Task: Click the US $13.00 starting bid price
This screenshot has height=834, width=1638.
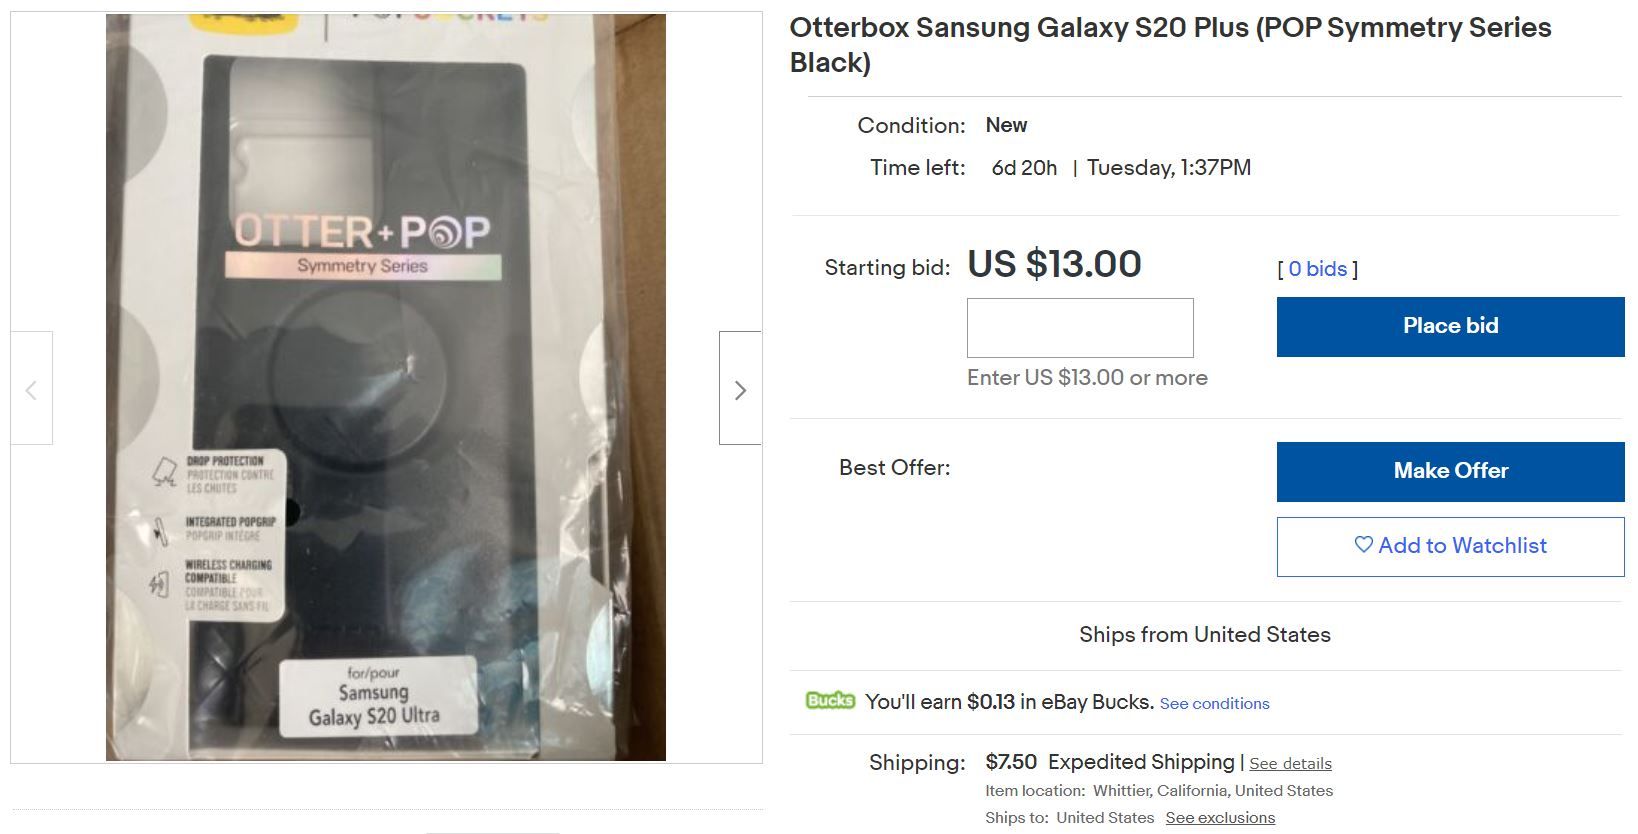Action: point(1054,264)
